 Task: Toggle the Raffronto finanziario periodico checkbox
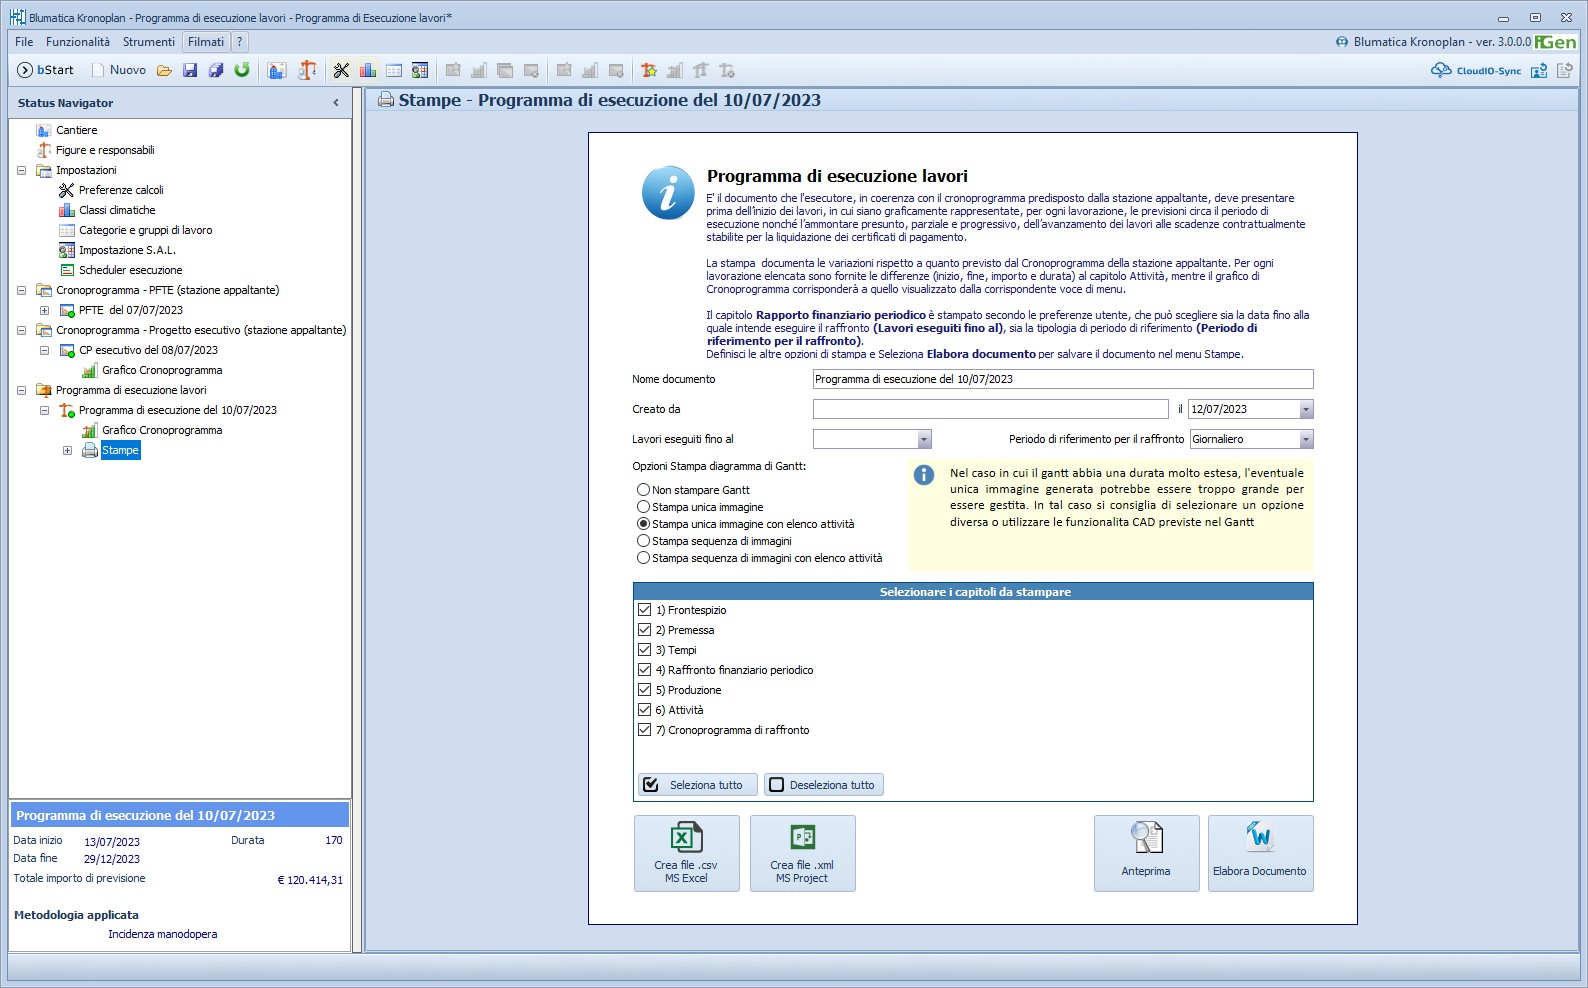[644, 670]
